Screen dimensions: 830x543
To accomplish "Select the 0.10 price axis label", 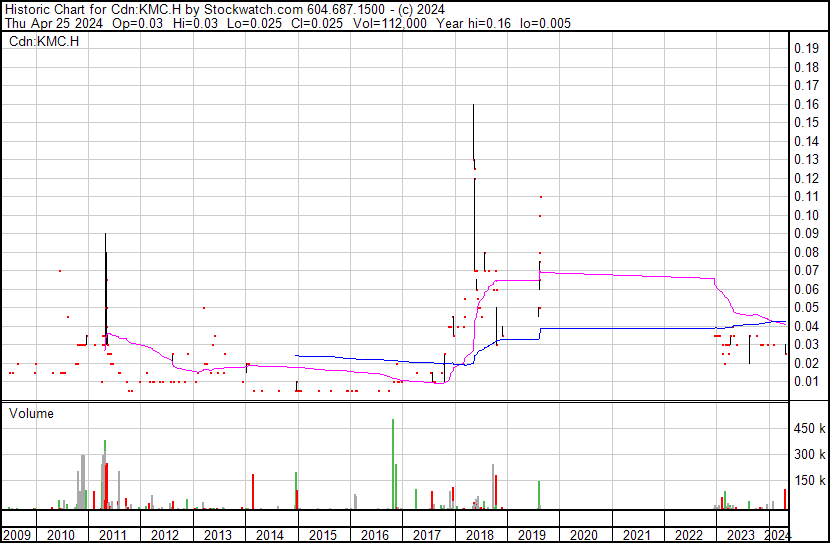I will point(807,215).
